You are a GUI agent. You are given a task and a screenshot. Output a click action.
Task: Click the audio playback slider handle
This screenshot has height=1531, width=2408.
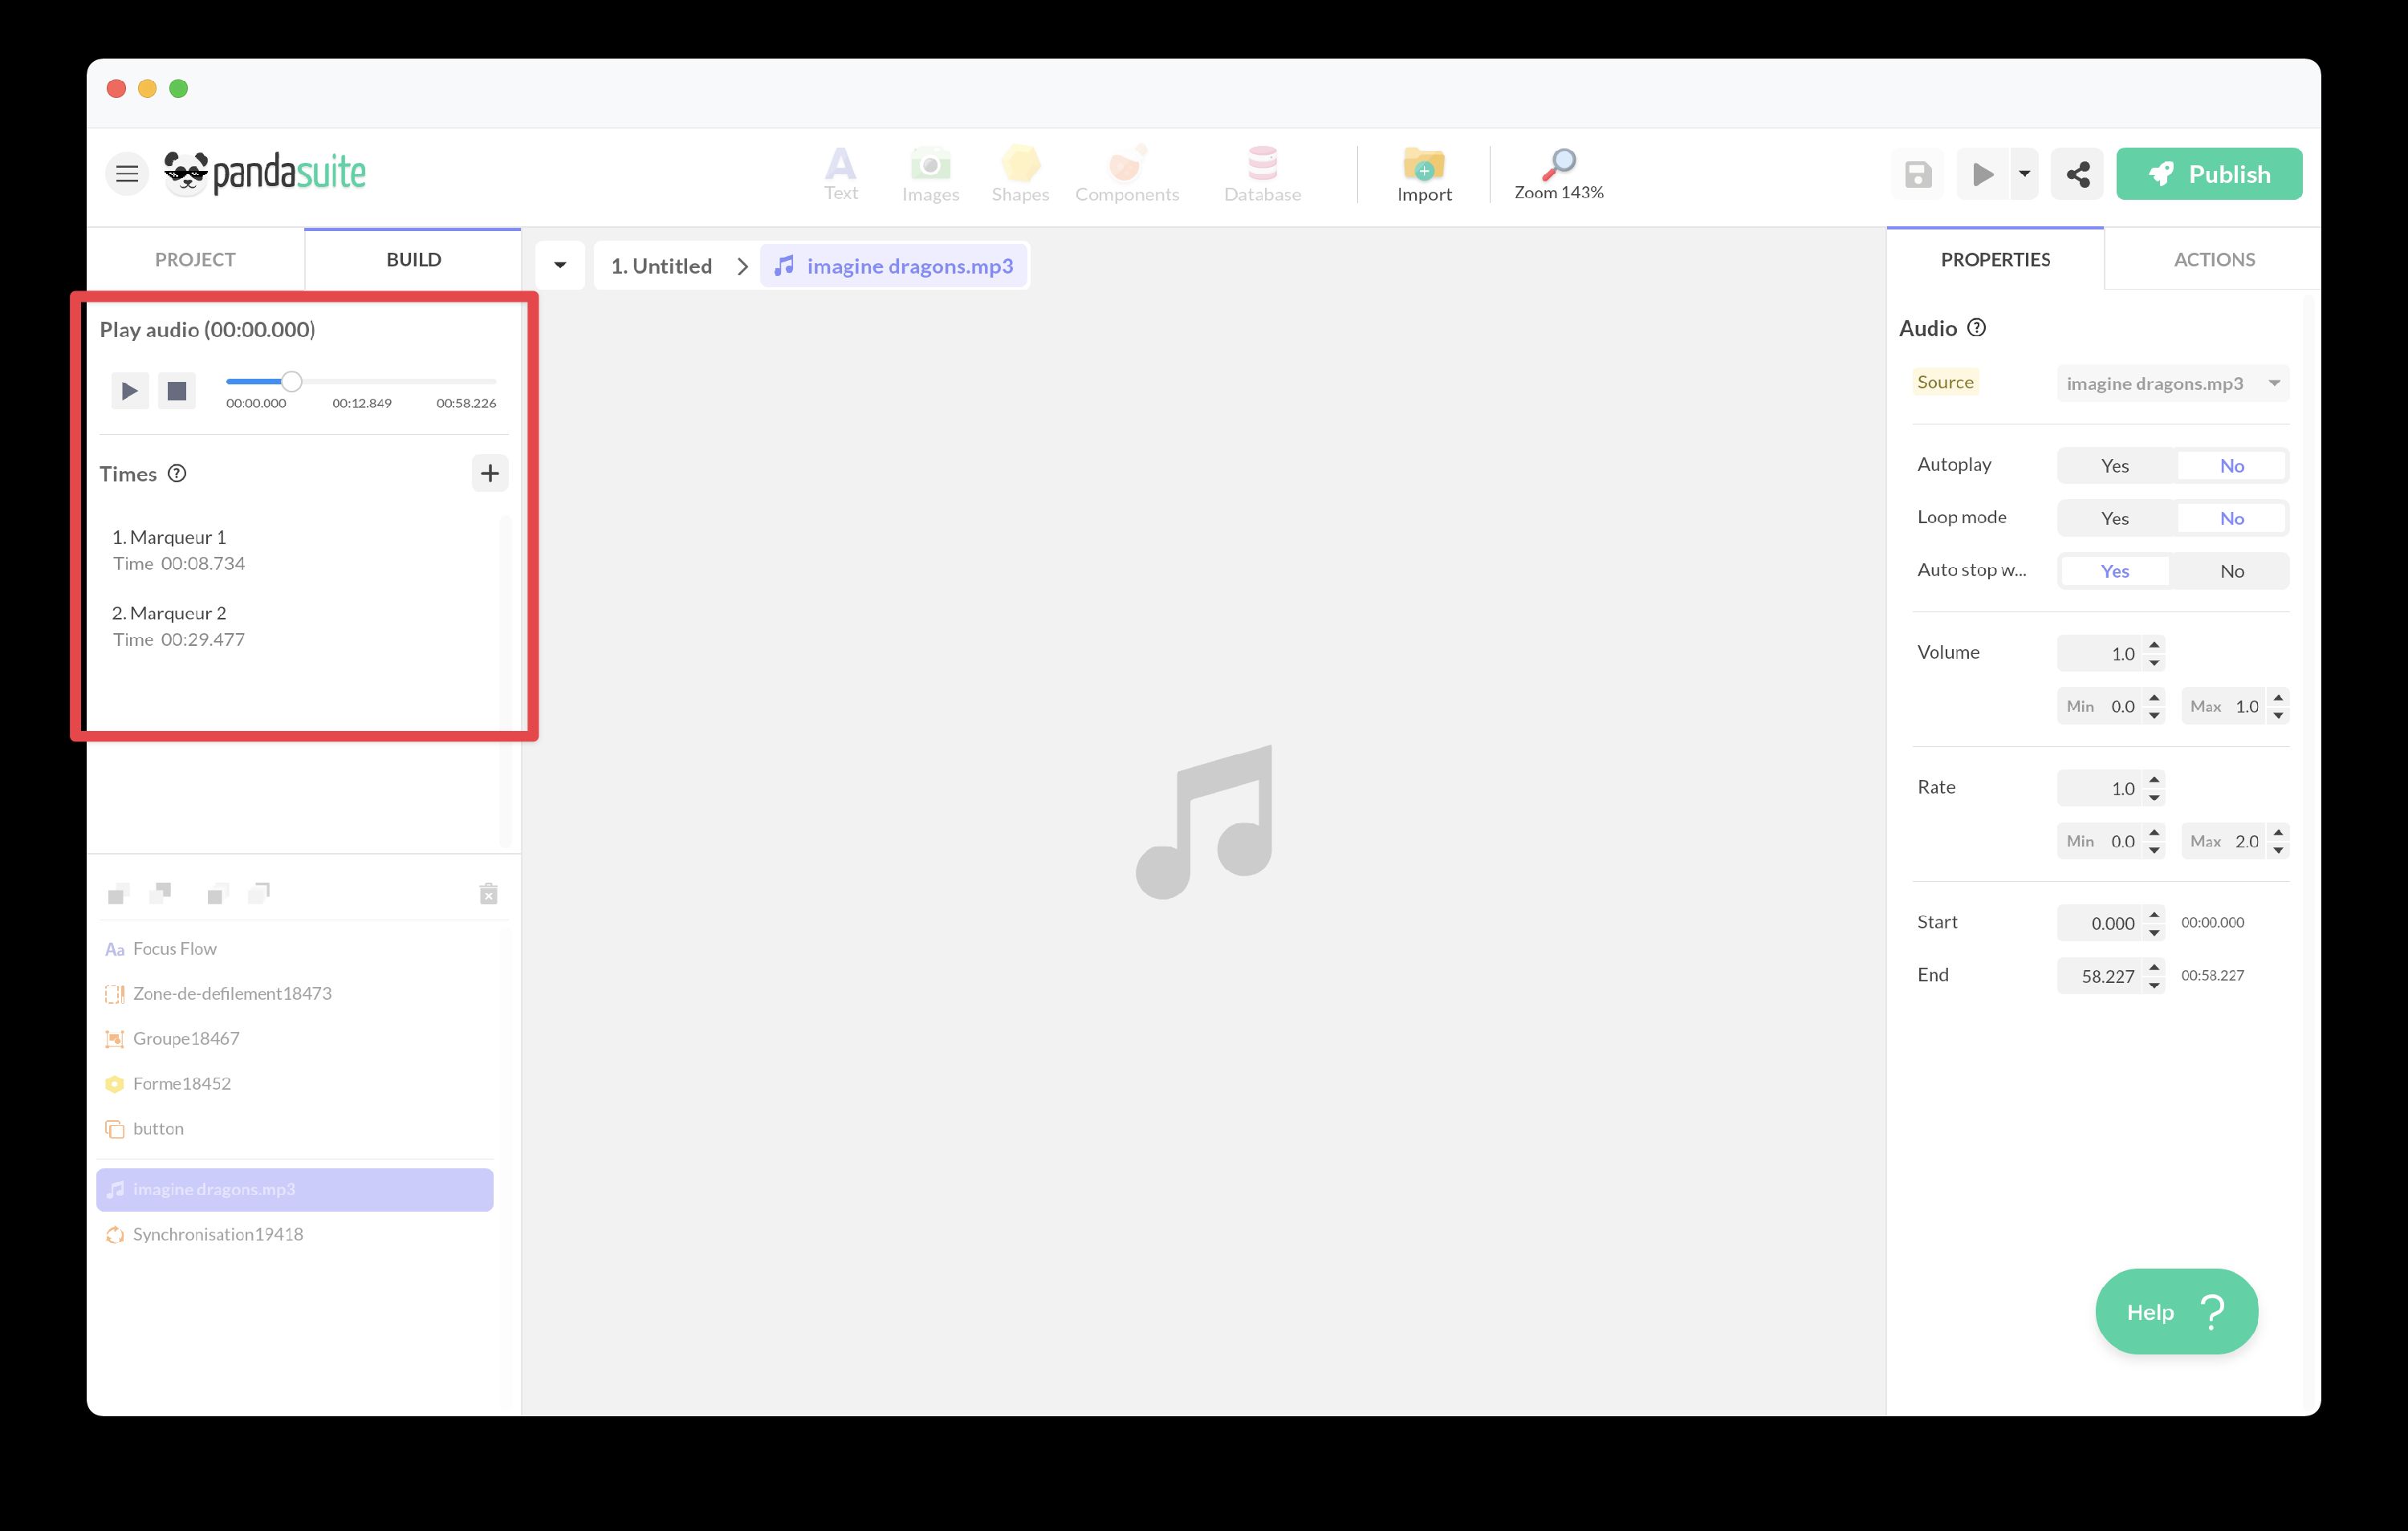point(291,381)
